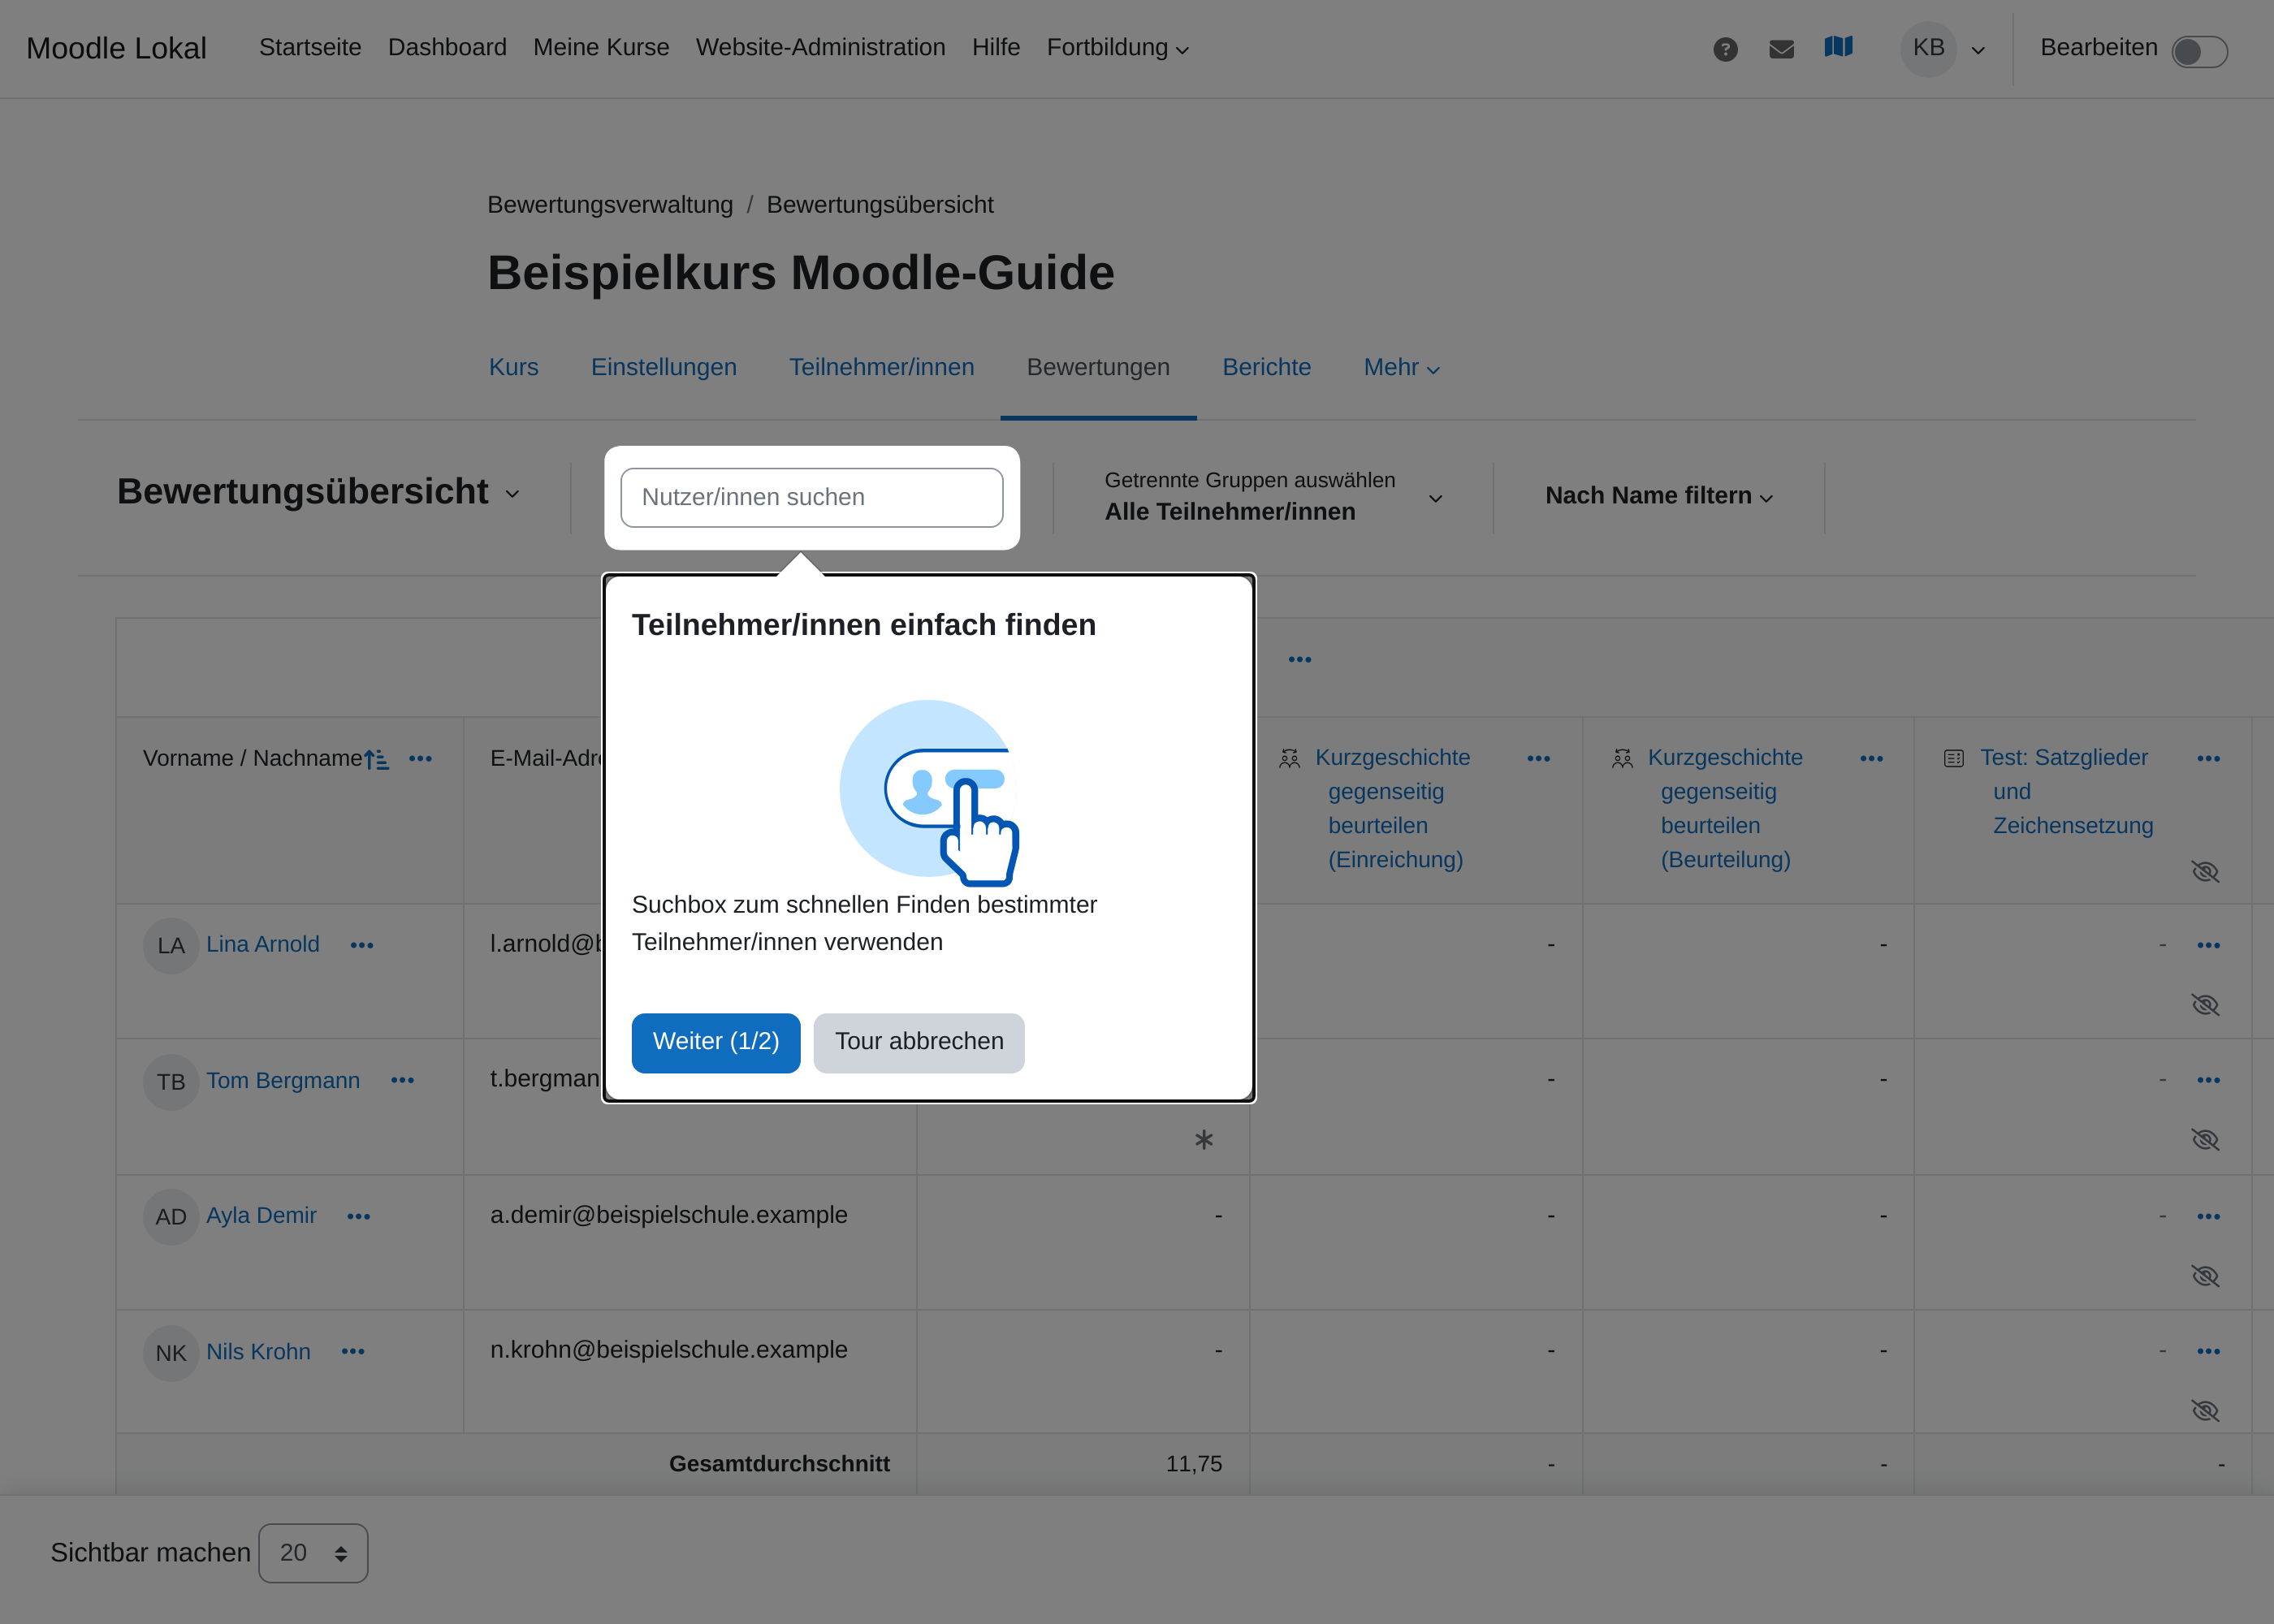The height and width of the screenshot is (1624, 2274).
Task: Open Website-Administration in top navigation
Action: 820,47
